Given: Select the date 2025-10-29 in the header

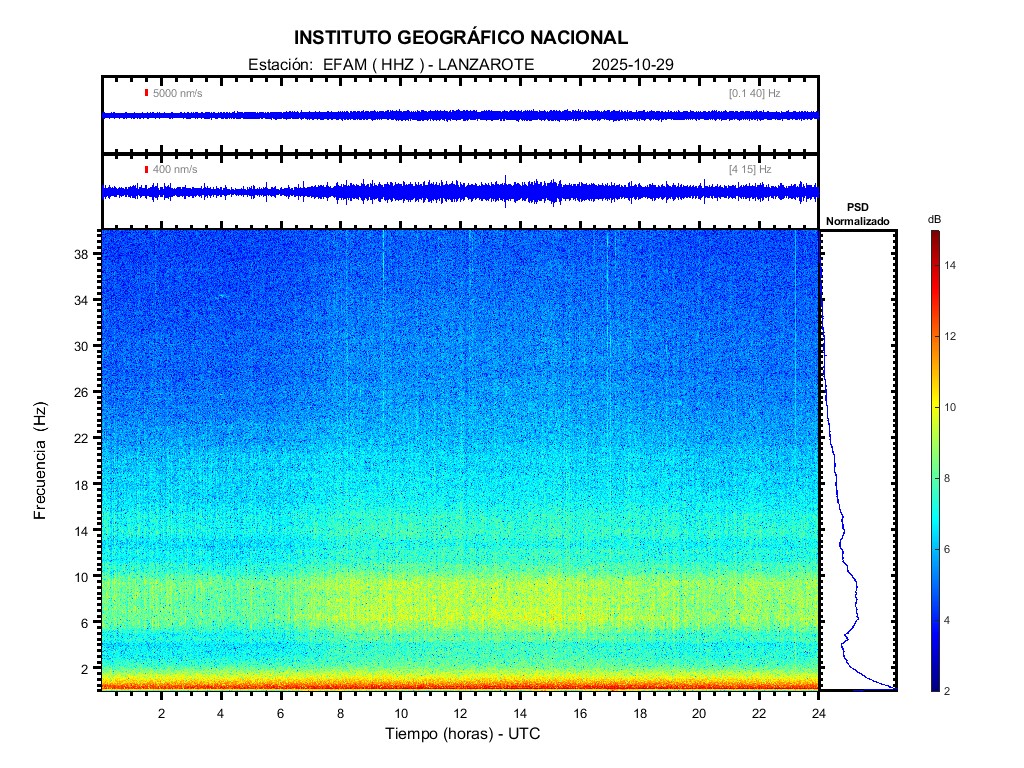Looking at the screenshot, I should click(x=632, y=65).
